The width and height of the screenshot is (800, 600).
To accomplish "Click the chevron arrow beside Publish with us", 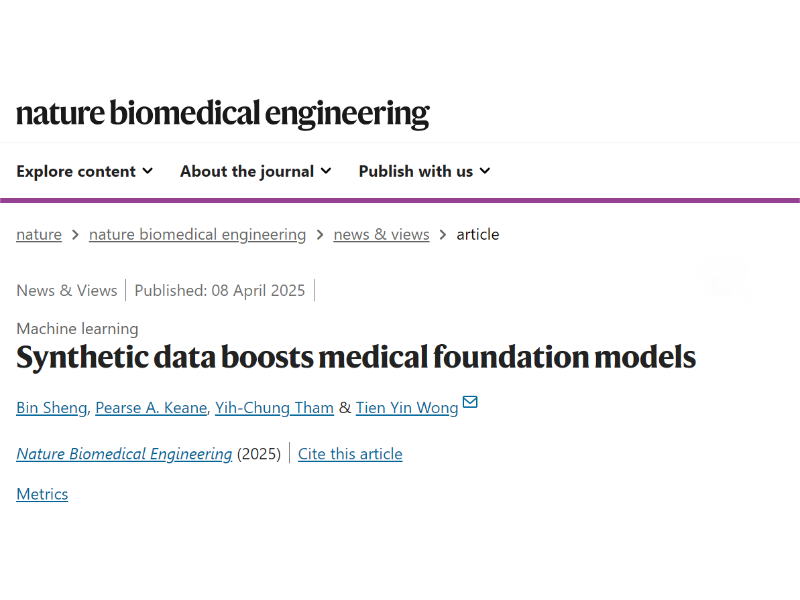I will pyautogui.click(x=485, y=171).
